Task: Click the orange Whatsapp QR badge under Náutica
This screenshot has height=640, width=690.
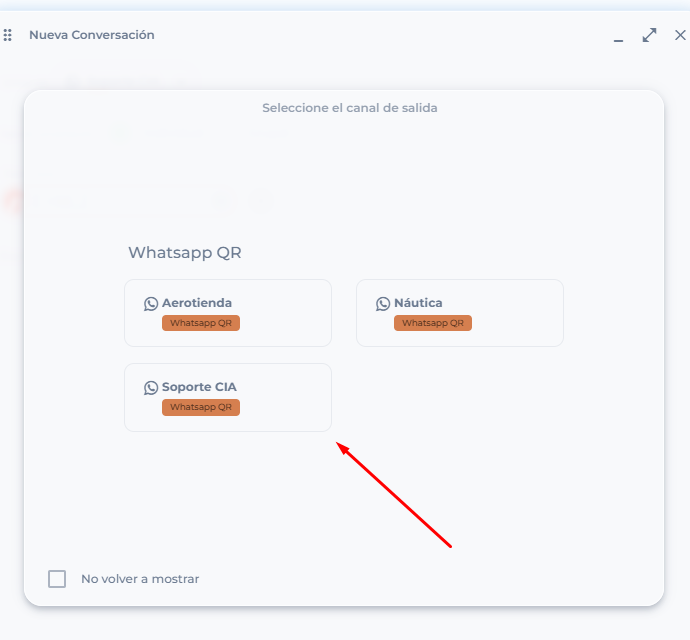Action: coord(433,323)
